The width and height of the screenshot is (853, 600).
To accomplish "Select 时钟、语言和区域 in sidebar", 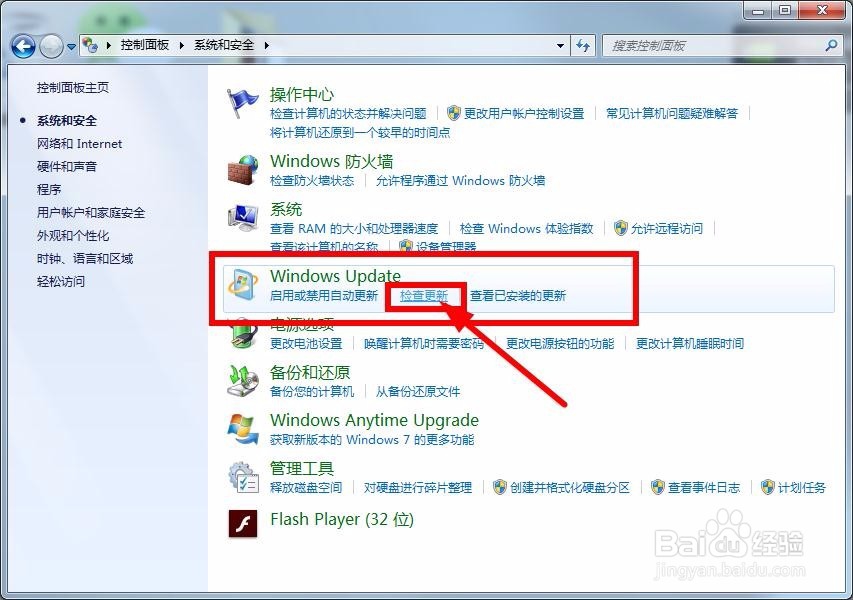I will (x=85, y=258).
